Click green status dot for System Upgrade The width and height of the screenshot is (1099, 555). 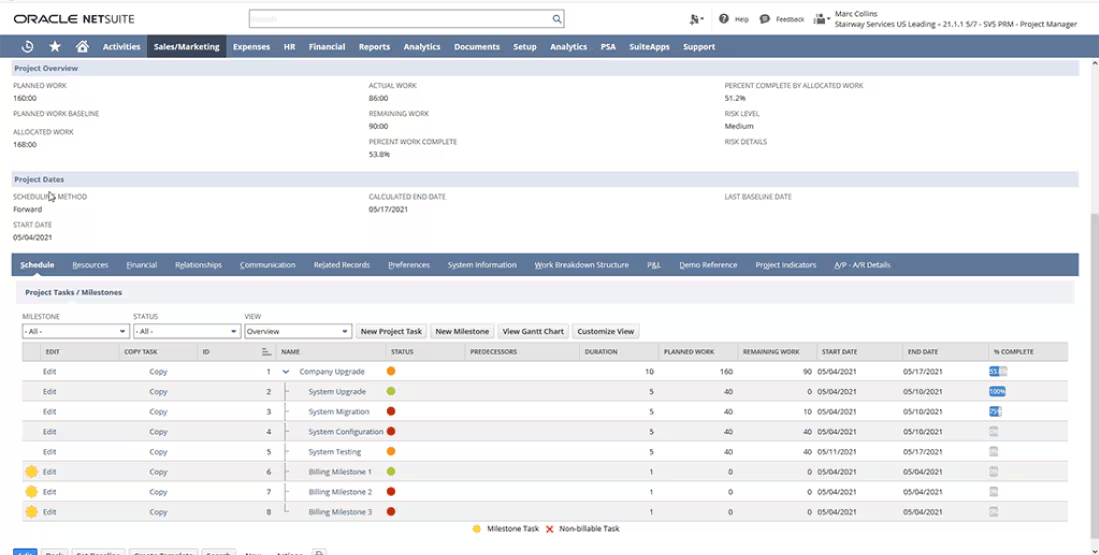point(391,391)
